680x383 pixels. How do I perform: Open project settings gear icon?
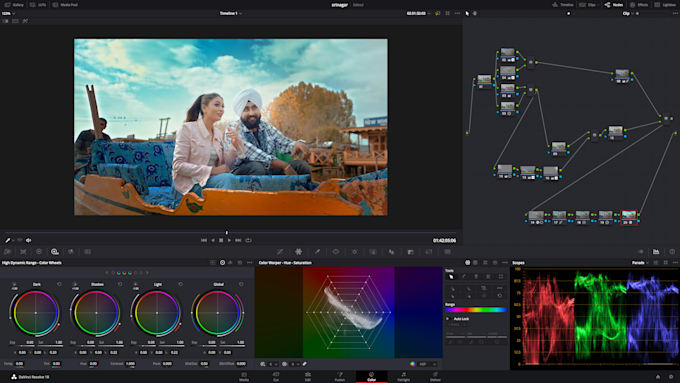click(x=671, y=377)
